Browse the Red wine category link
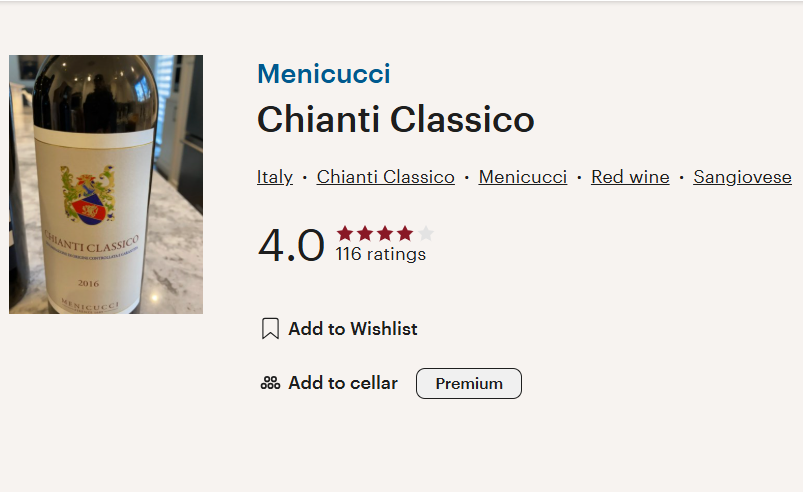Viewport: 803px width, 492px height. coord(630,177)
